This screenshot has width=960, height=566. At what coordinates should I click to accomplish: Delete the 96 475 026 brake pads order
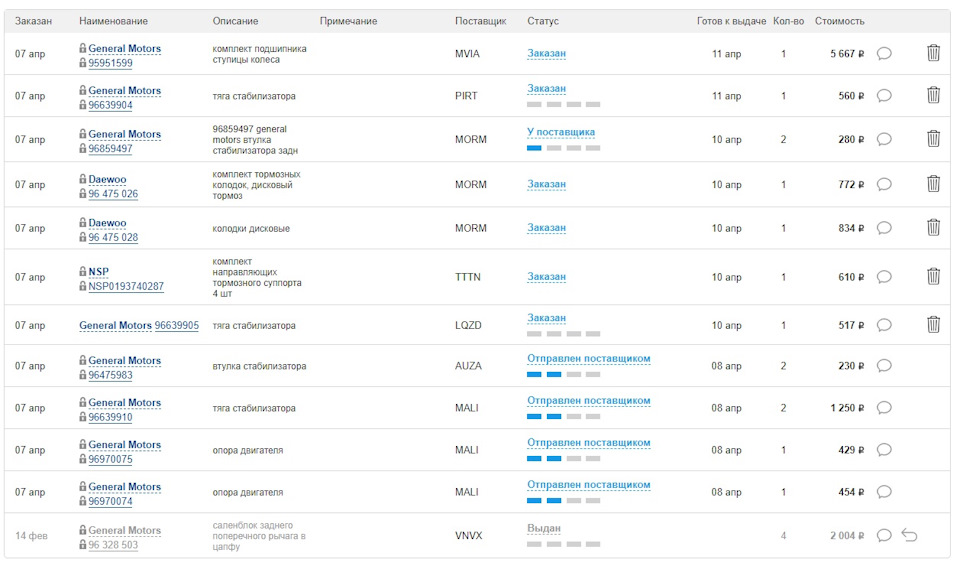[933, 184]
